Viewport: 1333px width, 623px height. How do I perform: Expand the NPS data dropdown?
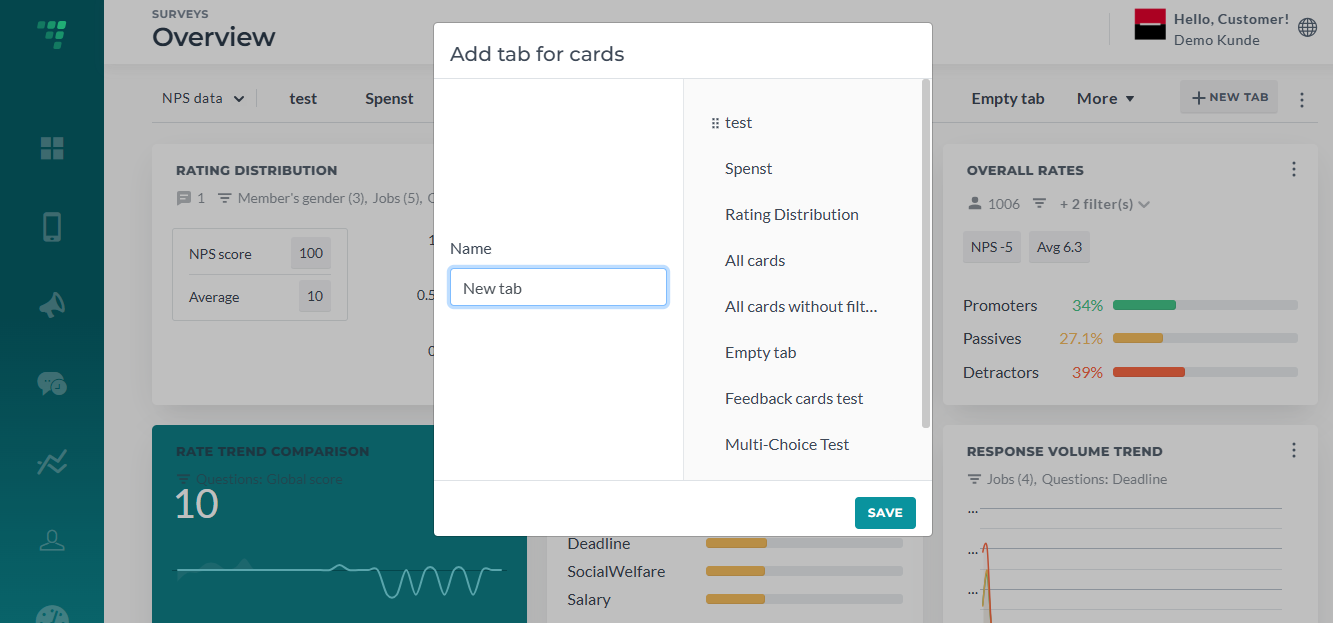203,98
